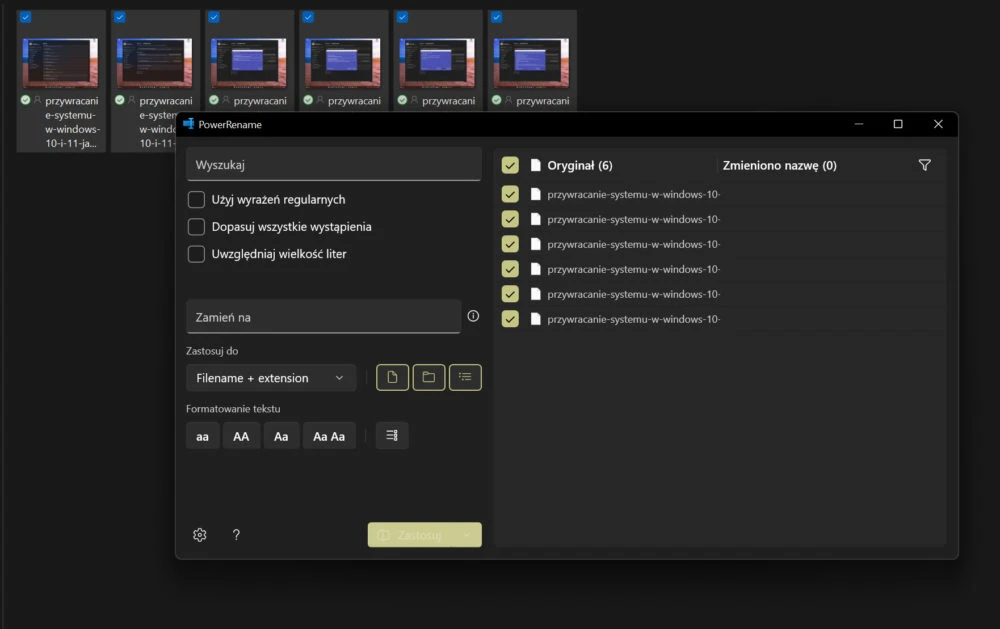This screenshot has height=629, width=1000.
Task: Enable Uwzględniaj wielkość liter checkbox
Action: (x=196, y=254)
